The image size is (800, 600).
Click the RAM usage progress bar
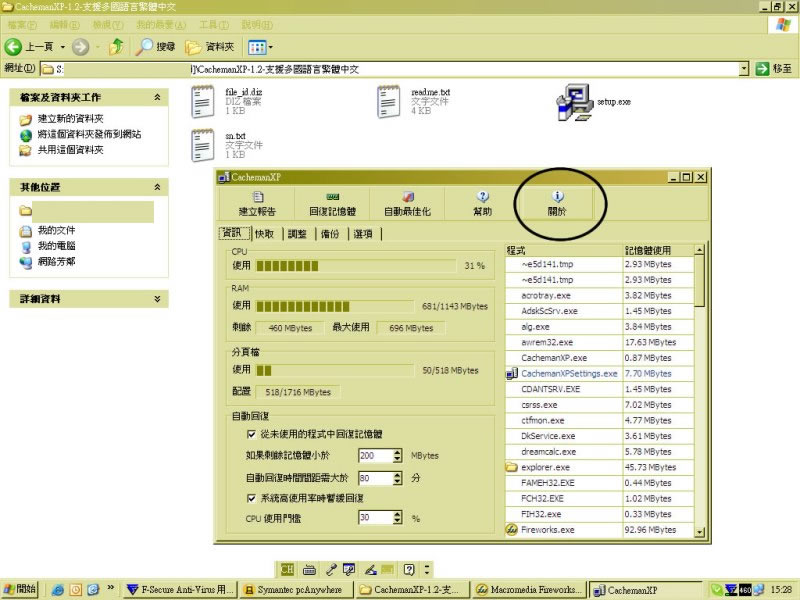pyautogui.click(x=335, y=306)
